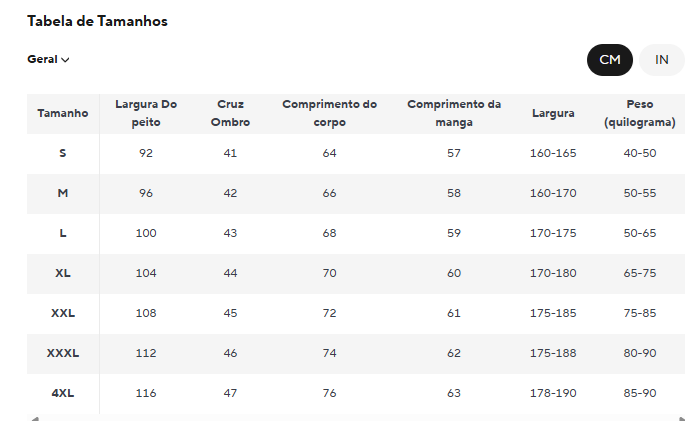Click the horizontal scrollbar track under the table
Screen dimensions: 685x421
[356, 419]
